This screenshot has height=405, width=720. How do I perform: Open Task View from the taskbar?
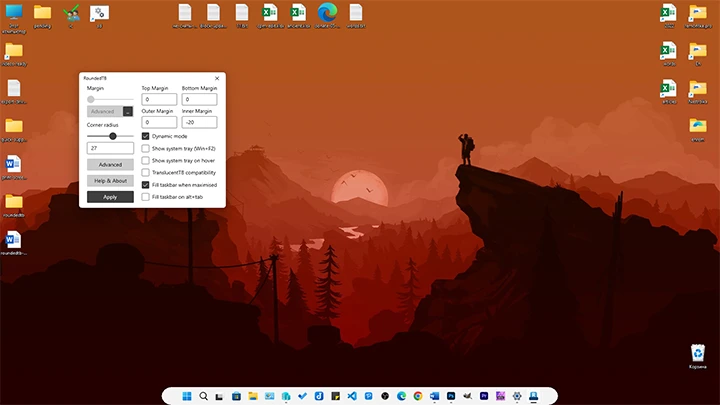coord(219,396)
